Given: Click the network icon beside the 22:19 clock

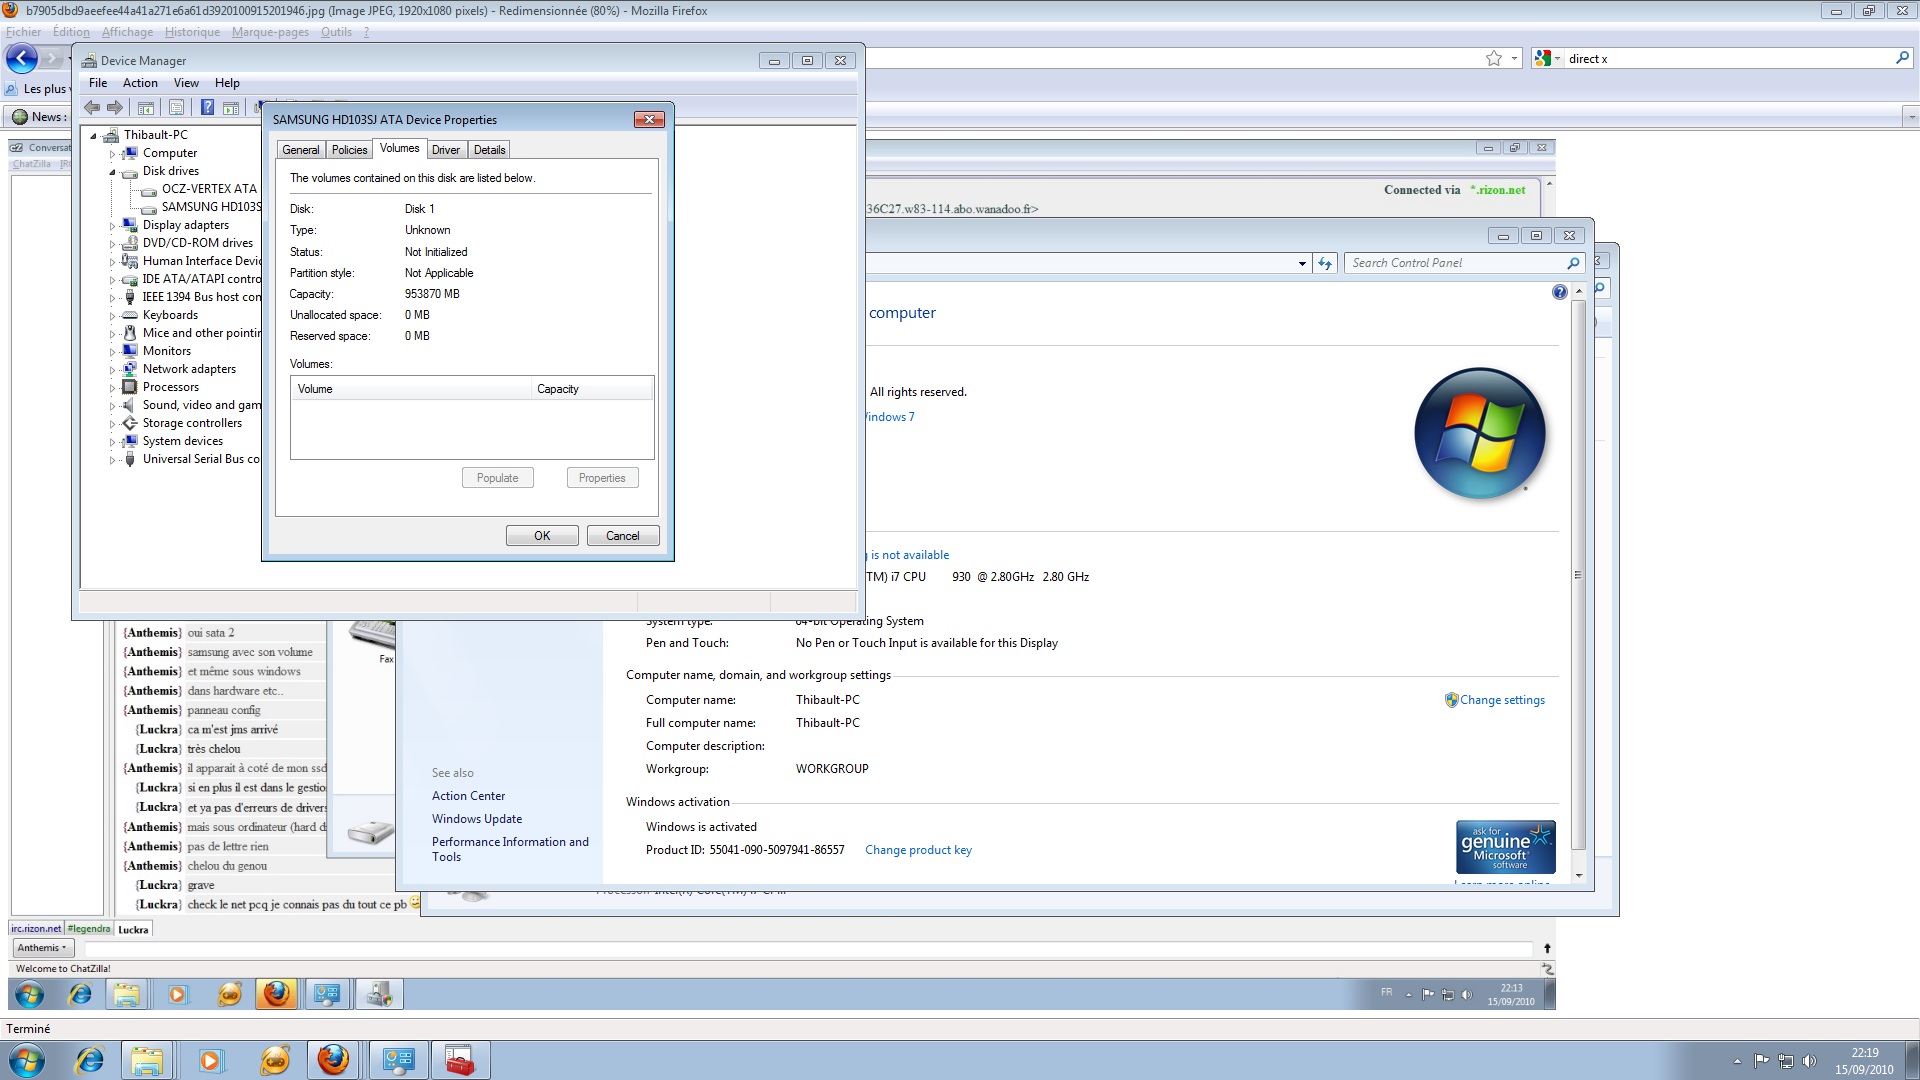Looking at the screenshot, I should point(1785,1061).
